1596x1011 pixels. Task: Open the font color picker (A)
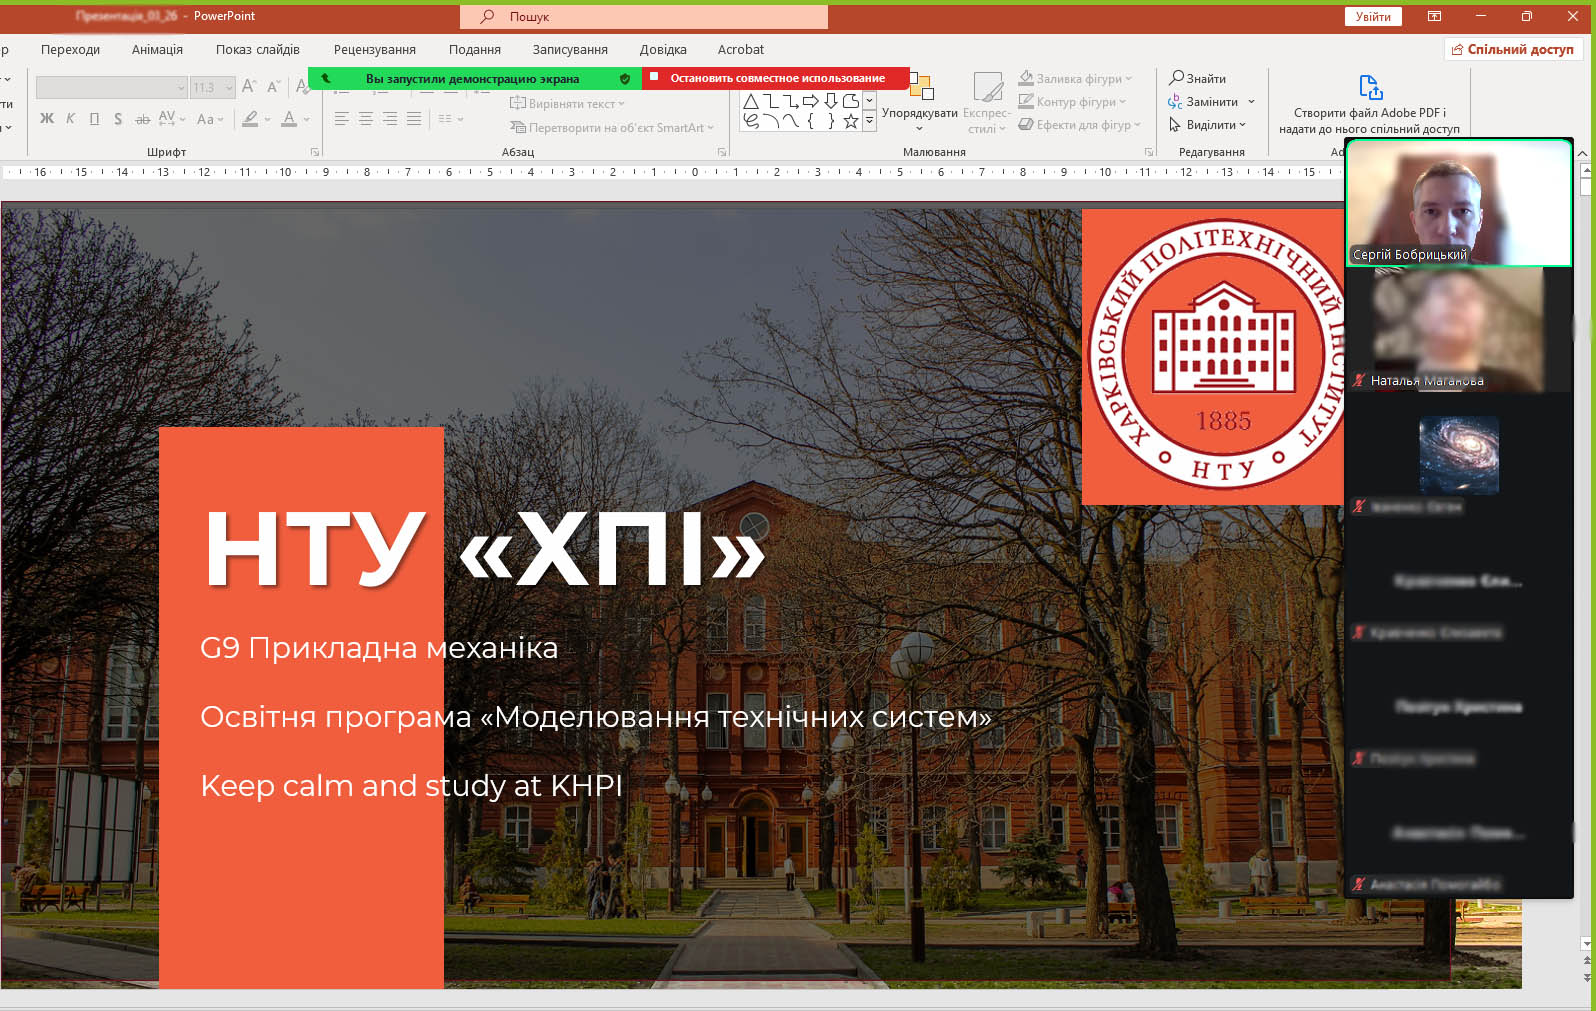point(289,119)
